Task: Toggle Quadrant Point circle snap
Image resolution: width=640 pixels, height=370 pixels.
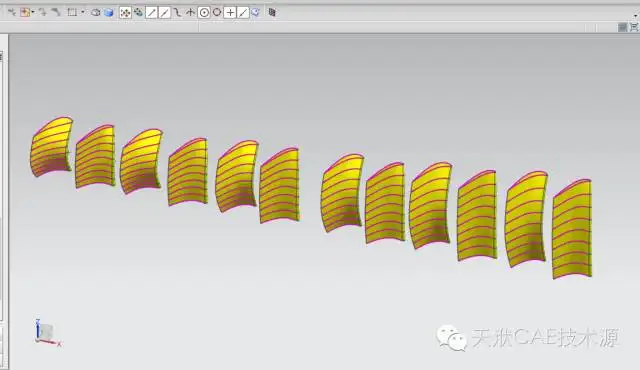Action: tap(217, 12)
